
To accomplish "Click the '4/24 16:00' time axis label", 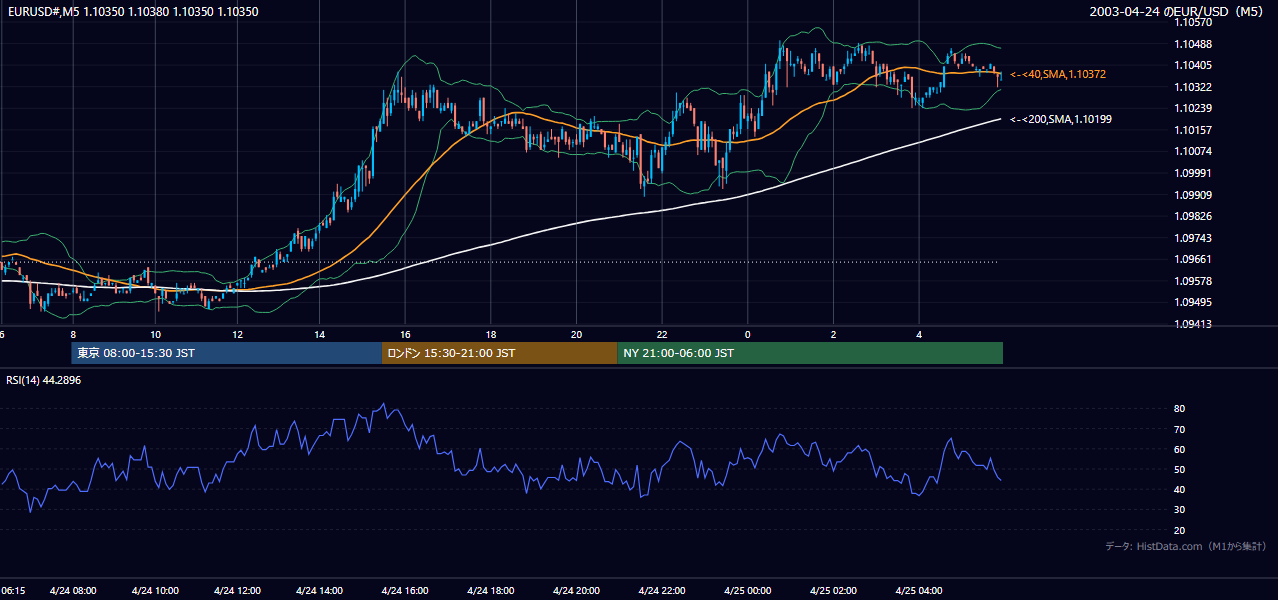I will click(404, 590).
